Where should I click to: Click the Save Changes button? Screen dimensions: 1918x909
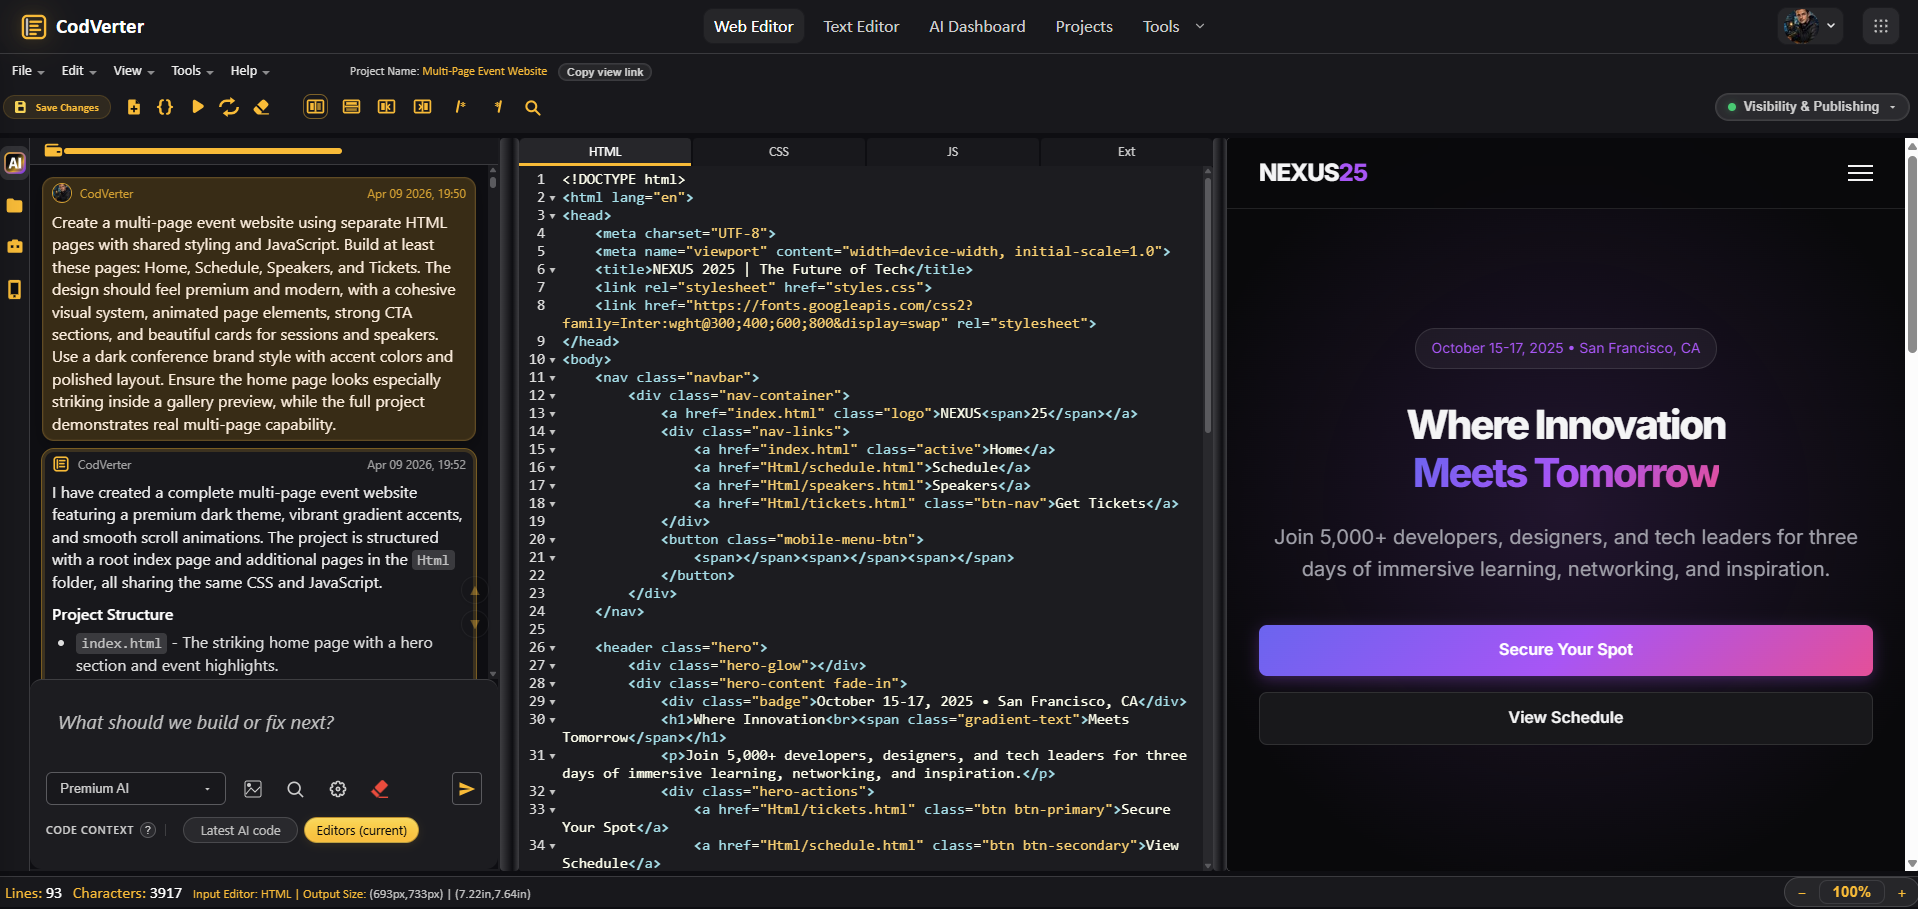[x=58, y=107]
